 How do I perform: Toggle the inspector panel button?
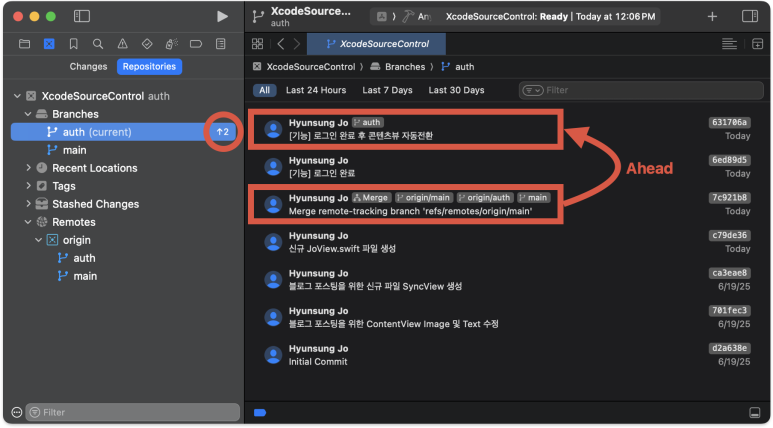pos(750,16)
